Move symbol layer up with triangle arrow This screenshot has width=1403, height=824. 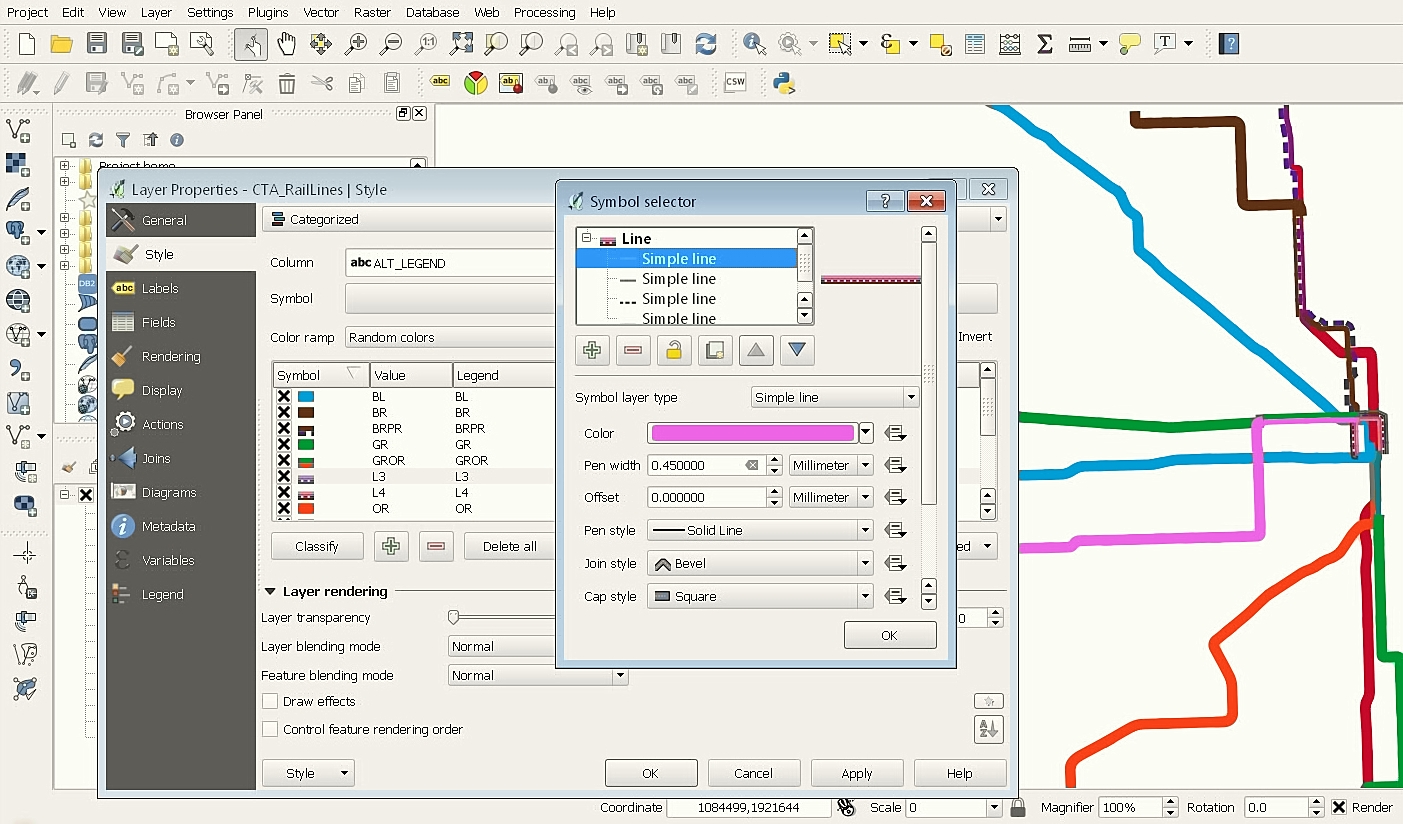coord(756,350)
